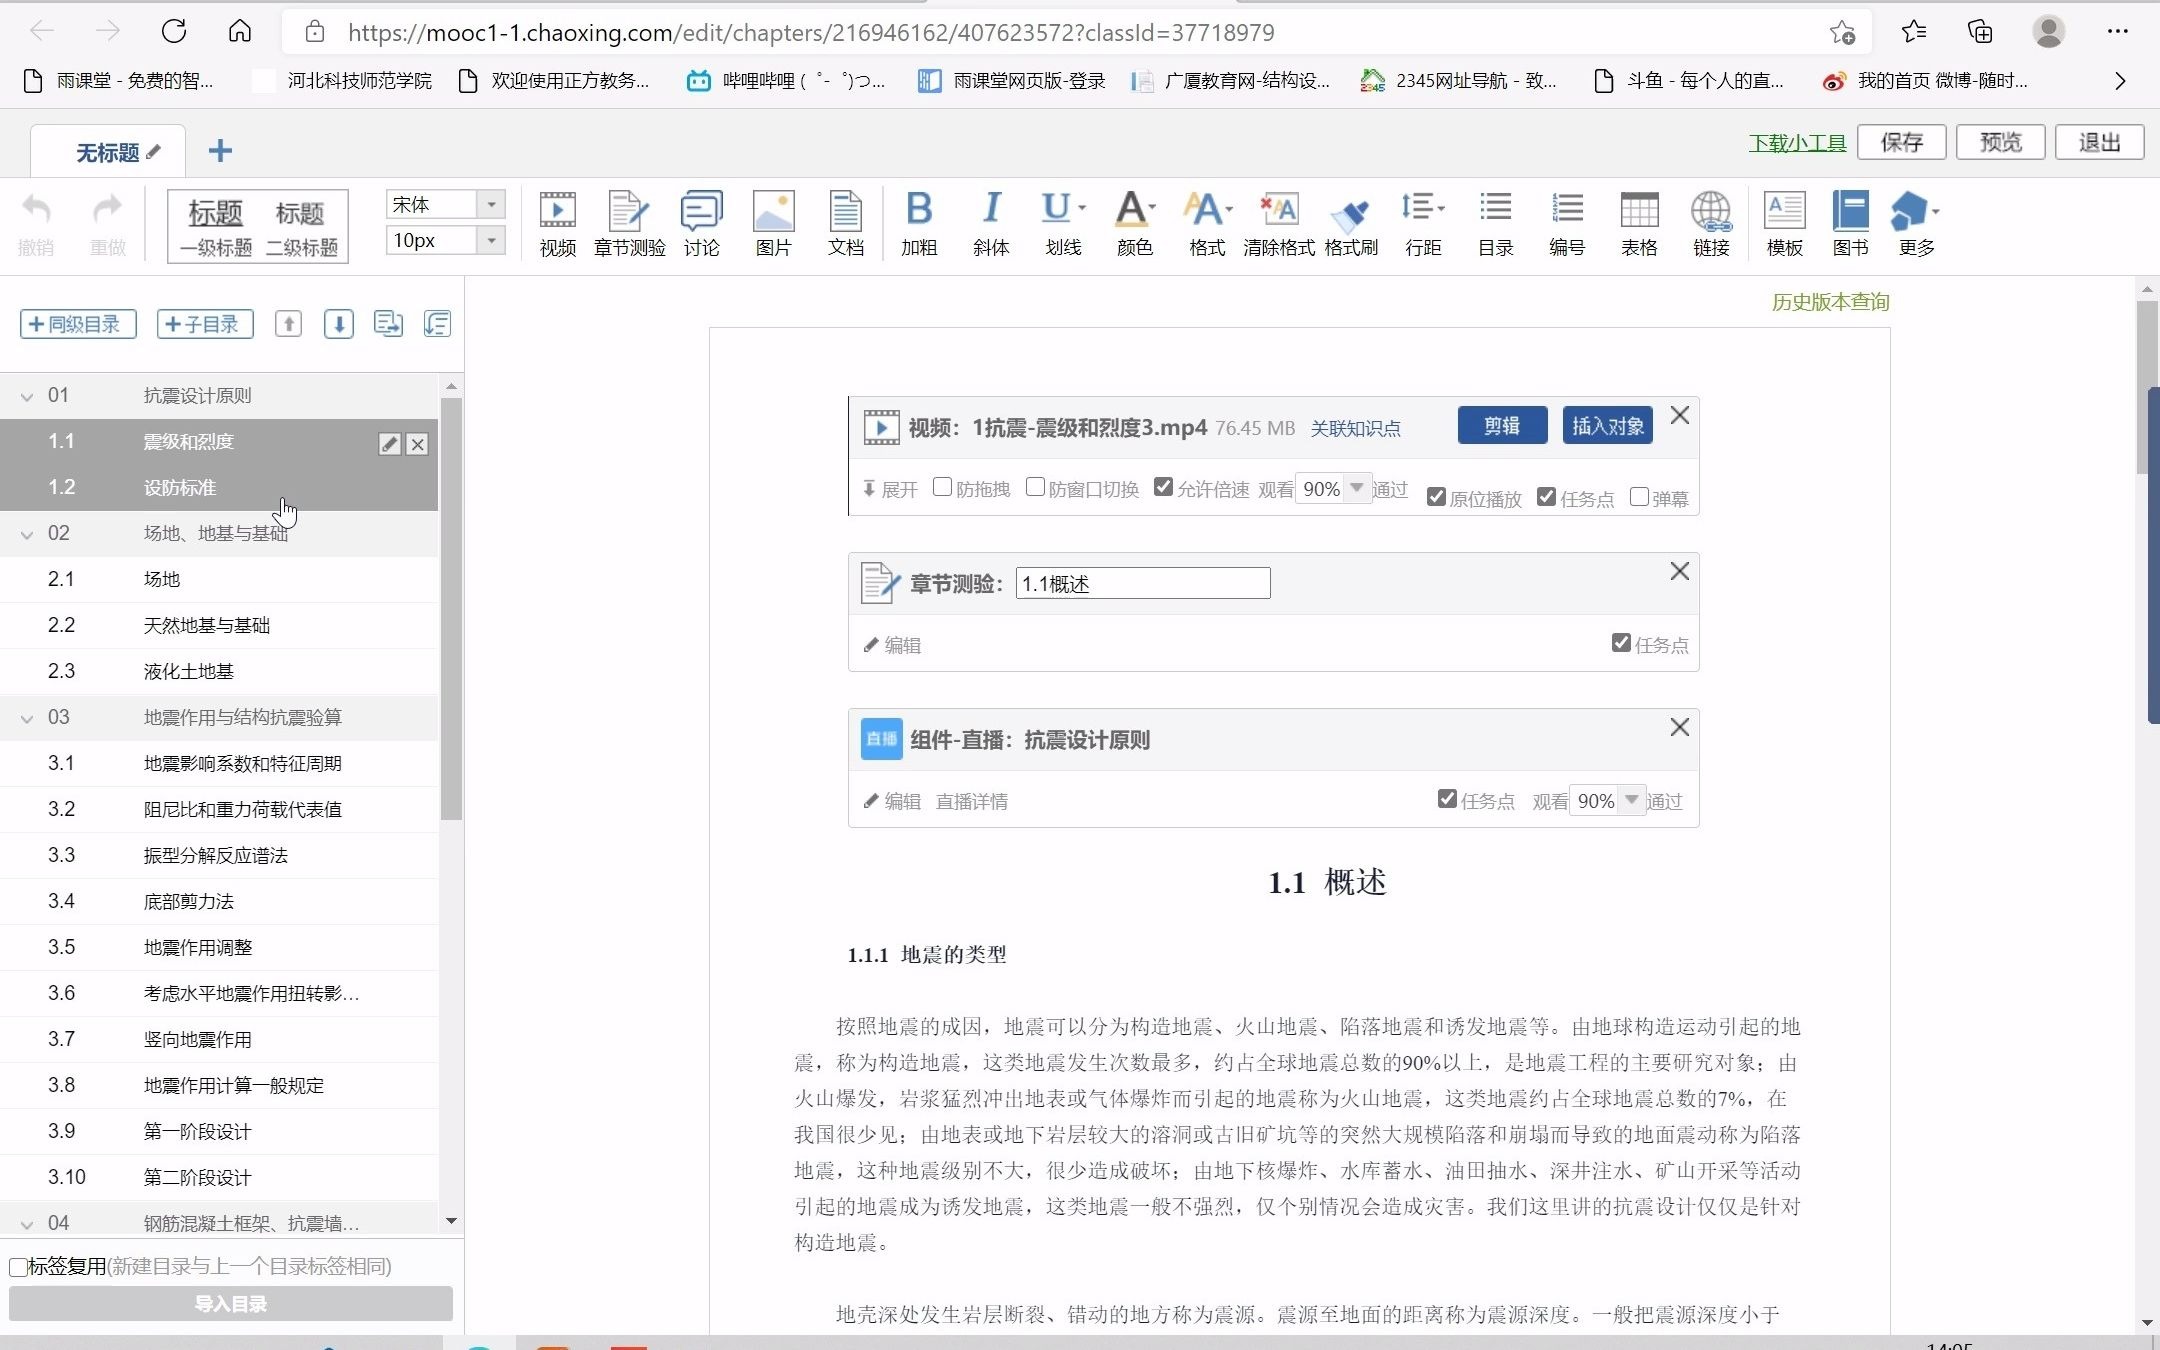Uncheck video 任务点 checkbox
The width and height of the screenshot is (2160, 1350).
(x=1546, y=497)
